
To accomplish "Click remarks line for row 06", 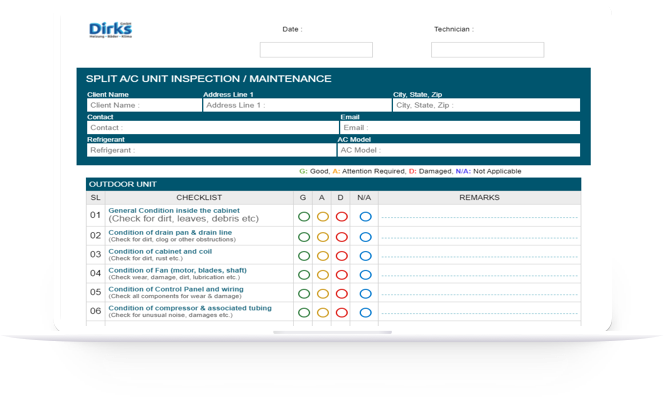I will pos(479,314).
